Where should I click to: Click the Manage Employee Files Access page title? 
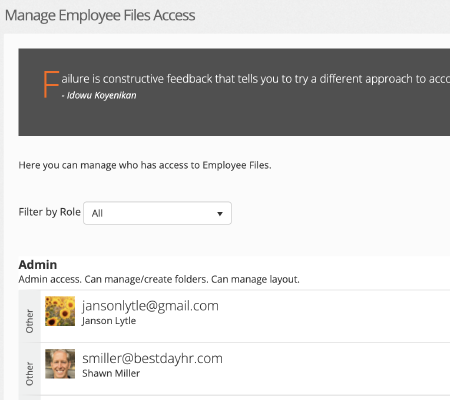click(100, 15)
